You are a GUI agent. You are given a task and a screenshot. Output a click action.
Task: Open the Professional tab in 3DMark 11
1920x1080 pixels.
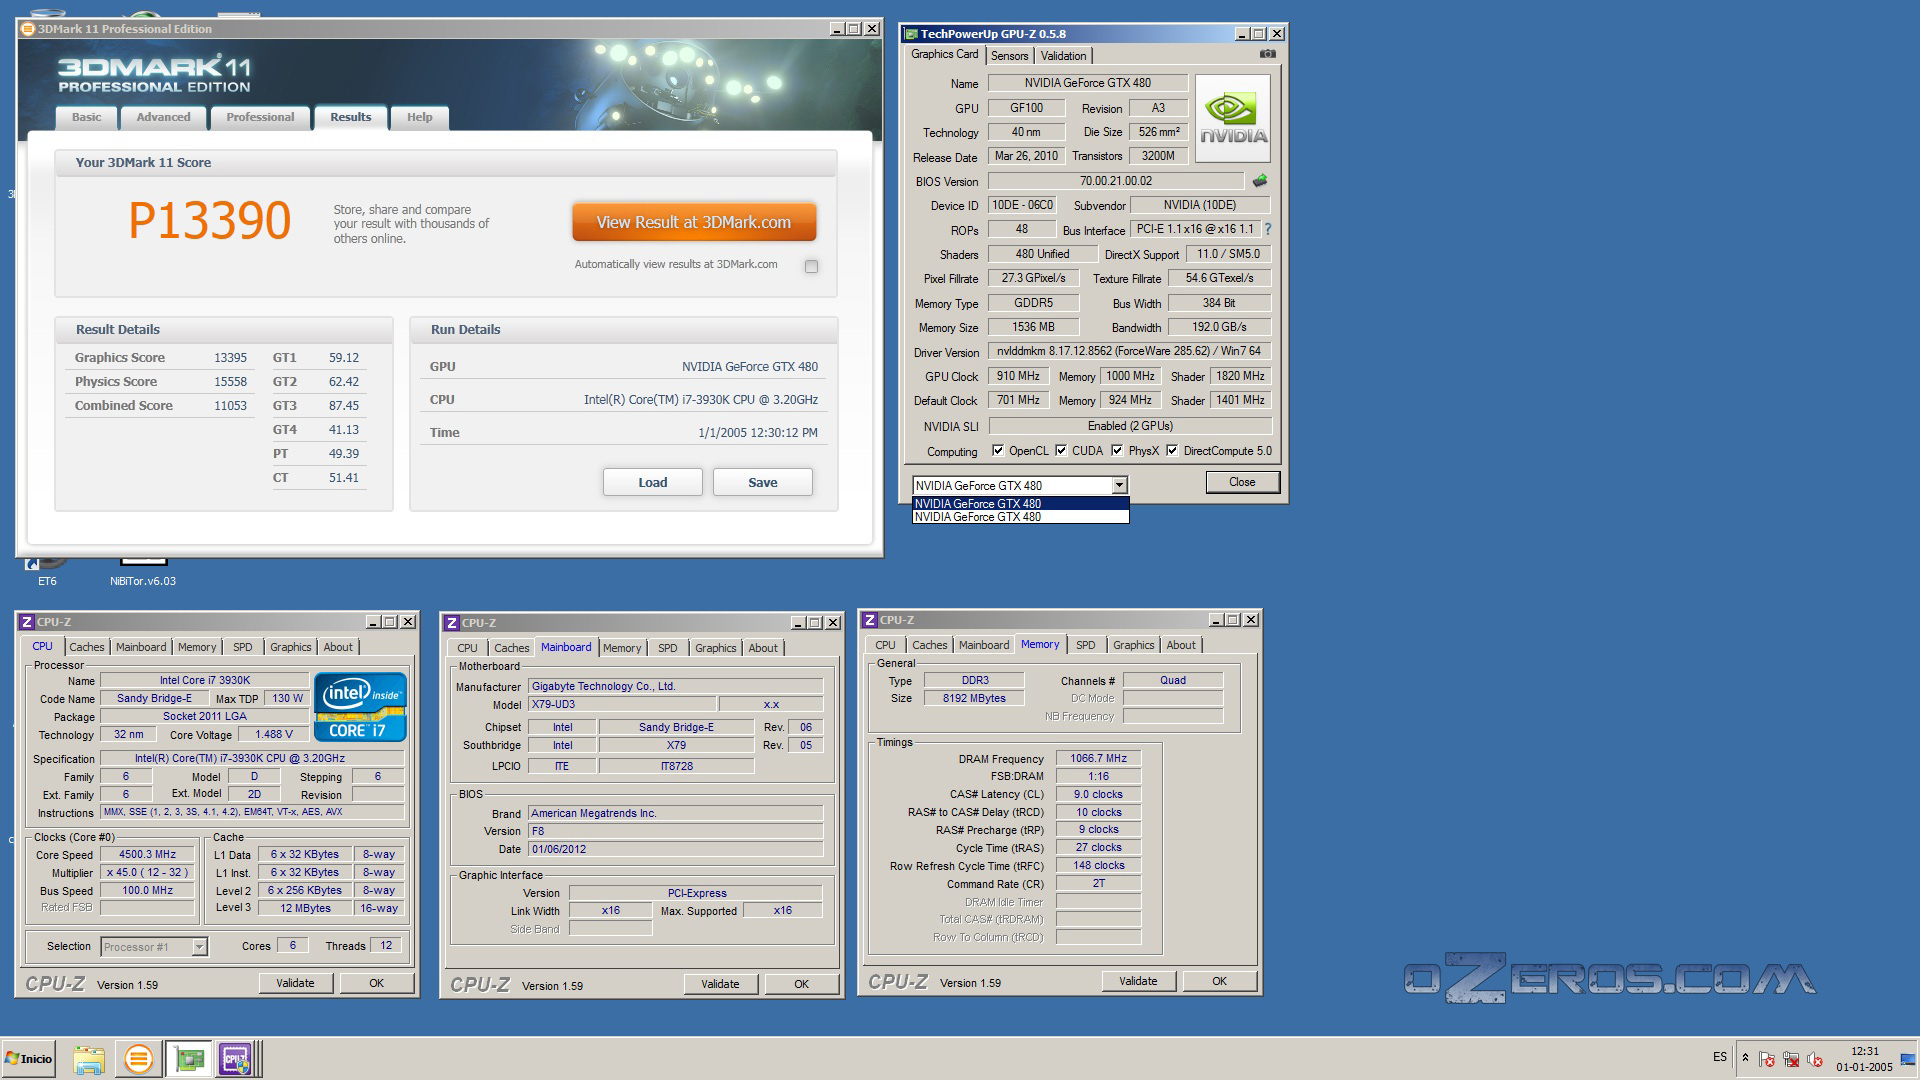coord(260,117)
